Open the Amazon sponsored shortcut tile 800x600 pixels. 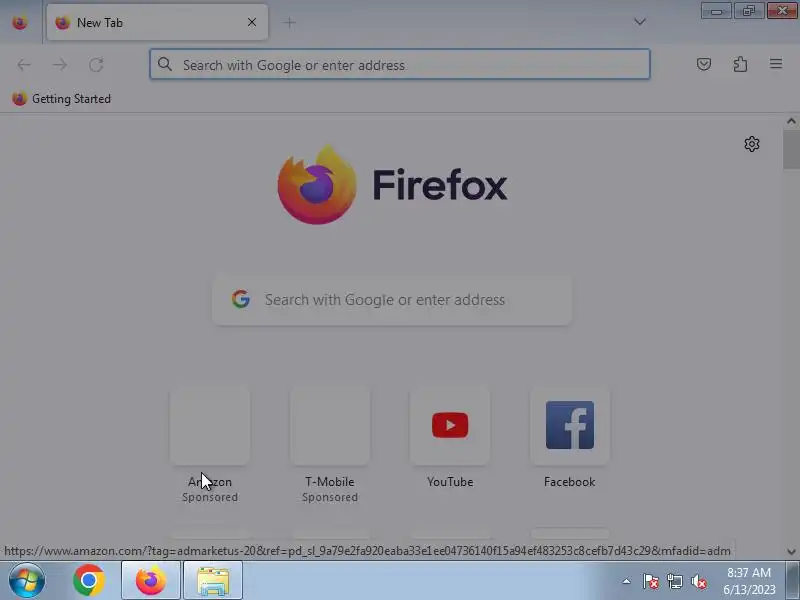pos(210,425)
